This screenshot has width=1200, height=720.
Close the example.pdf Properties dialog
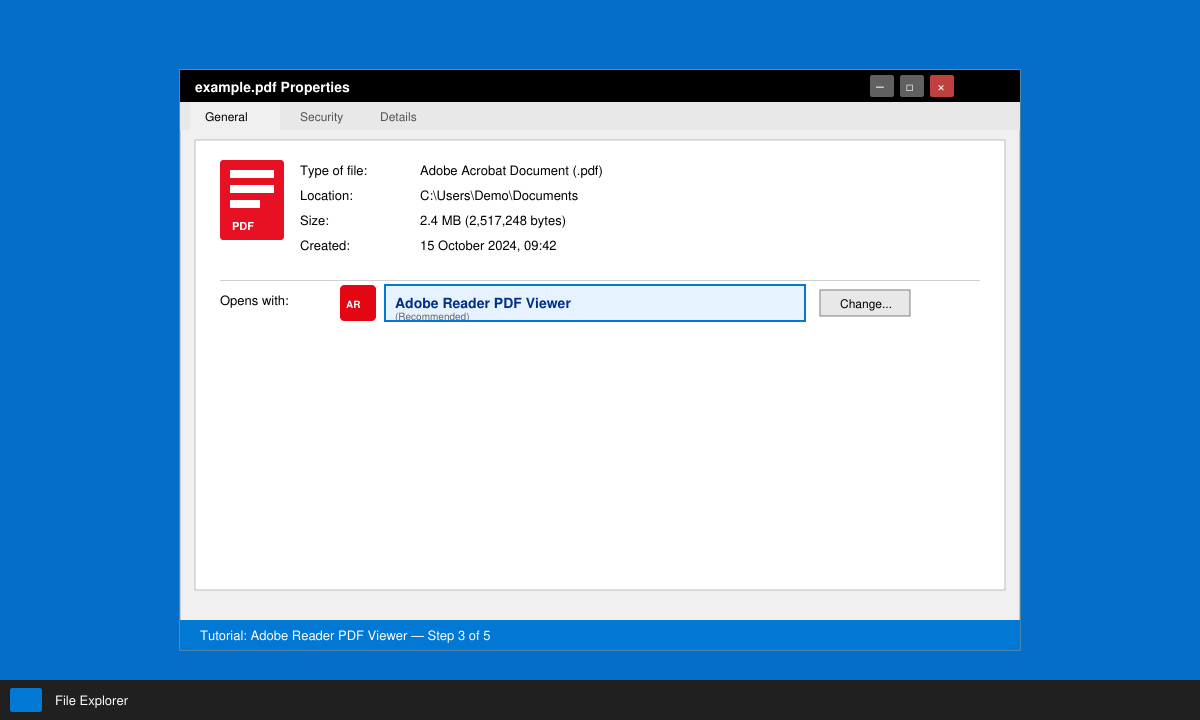942,86
